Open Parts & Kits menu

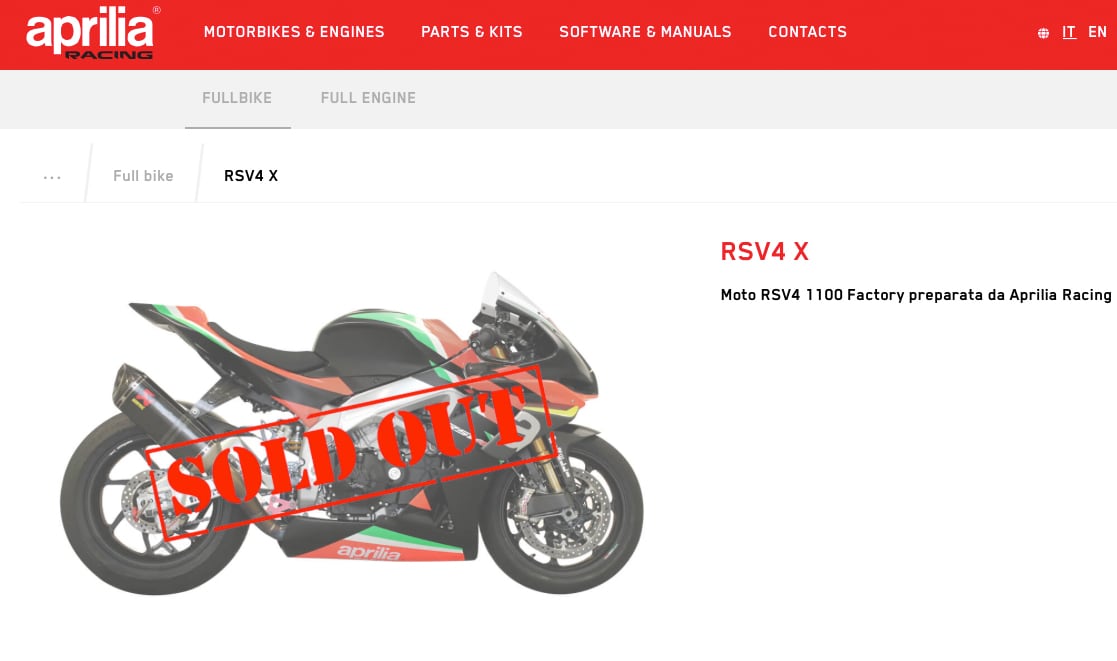[x=472, y=32]
